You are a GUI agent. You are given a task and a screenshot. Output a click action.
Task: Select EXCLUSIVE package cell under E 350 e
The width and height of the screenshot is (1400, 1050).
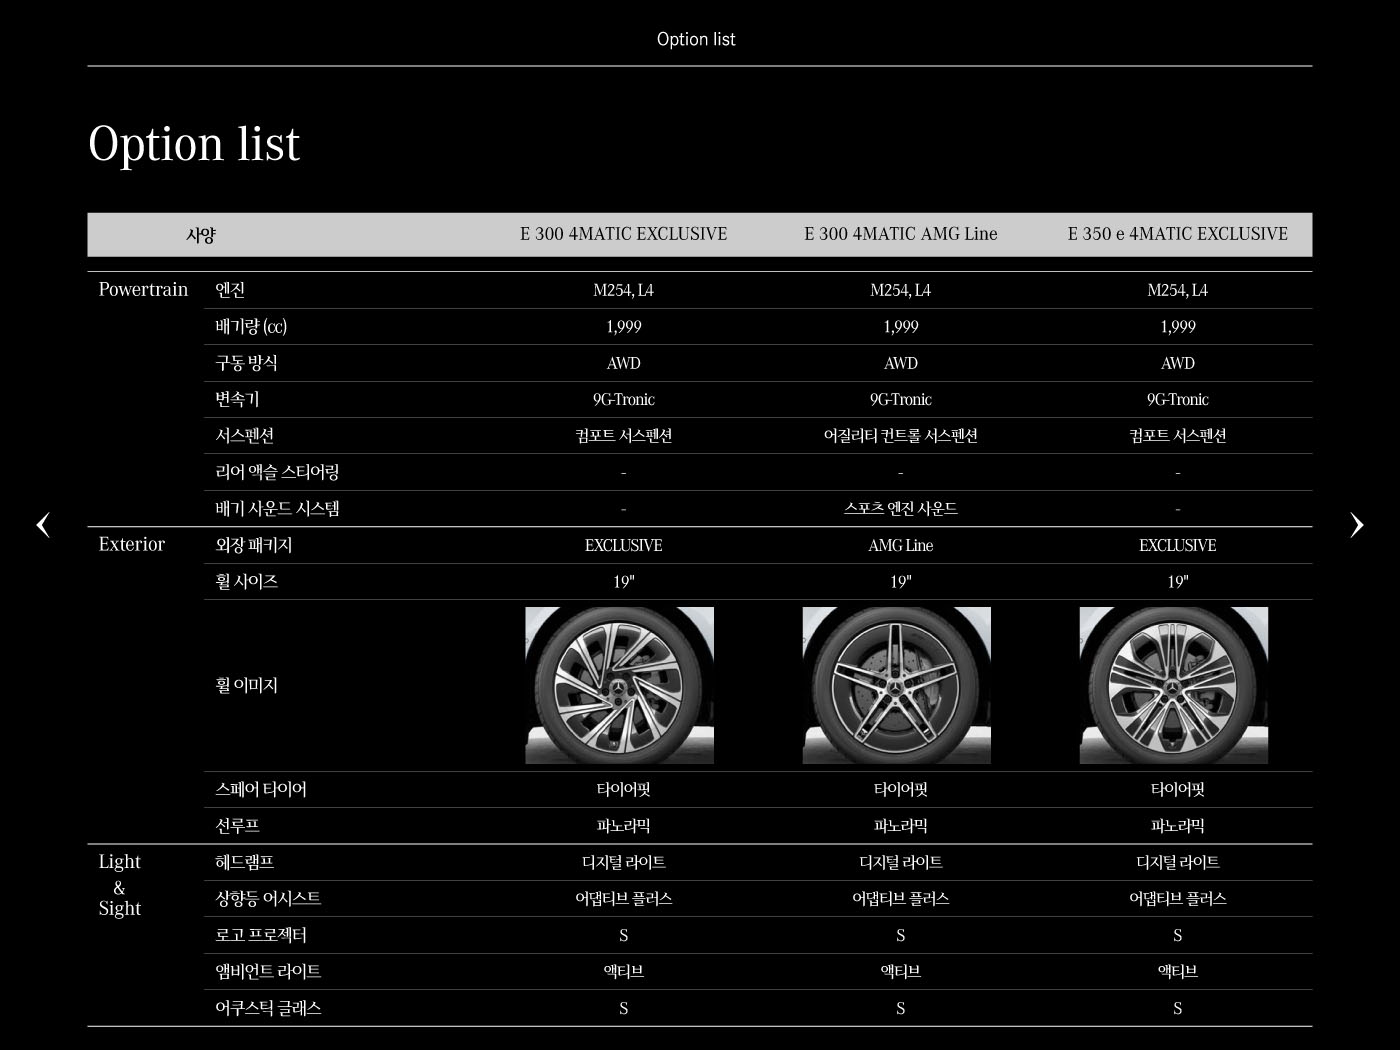(x=1178, y=545)
